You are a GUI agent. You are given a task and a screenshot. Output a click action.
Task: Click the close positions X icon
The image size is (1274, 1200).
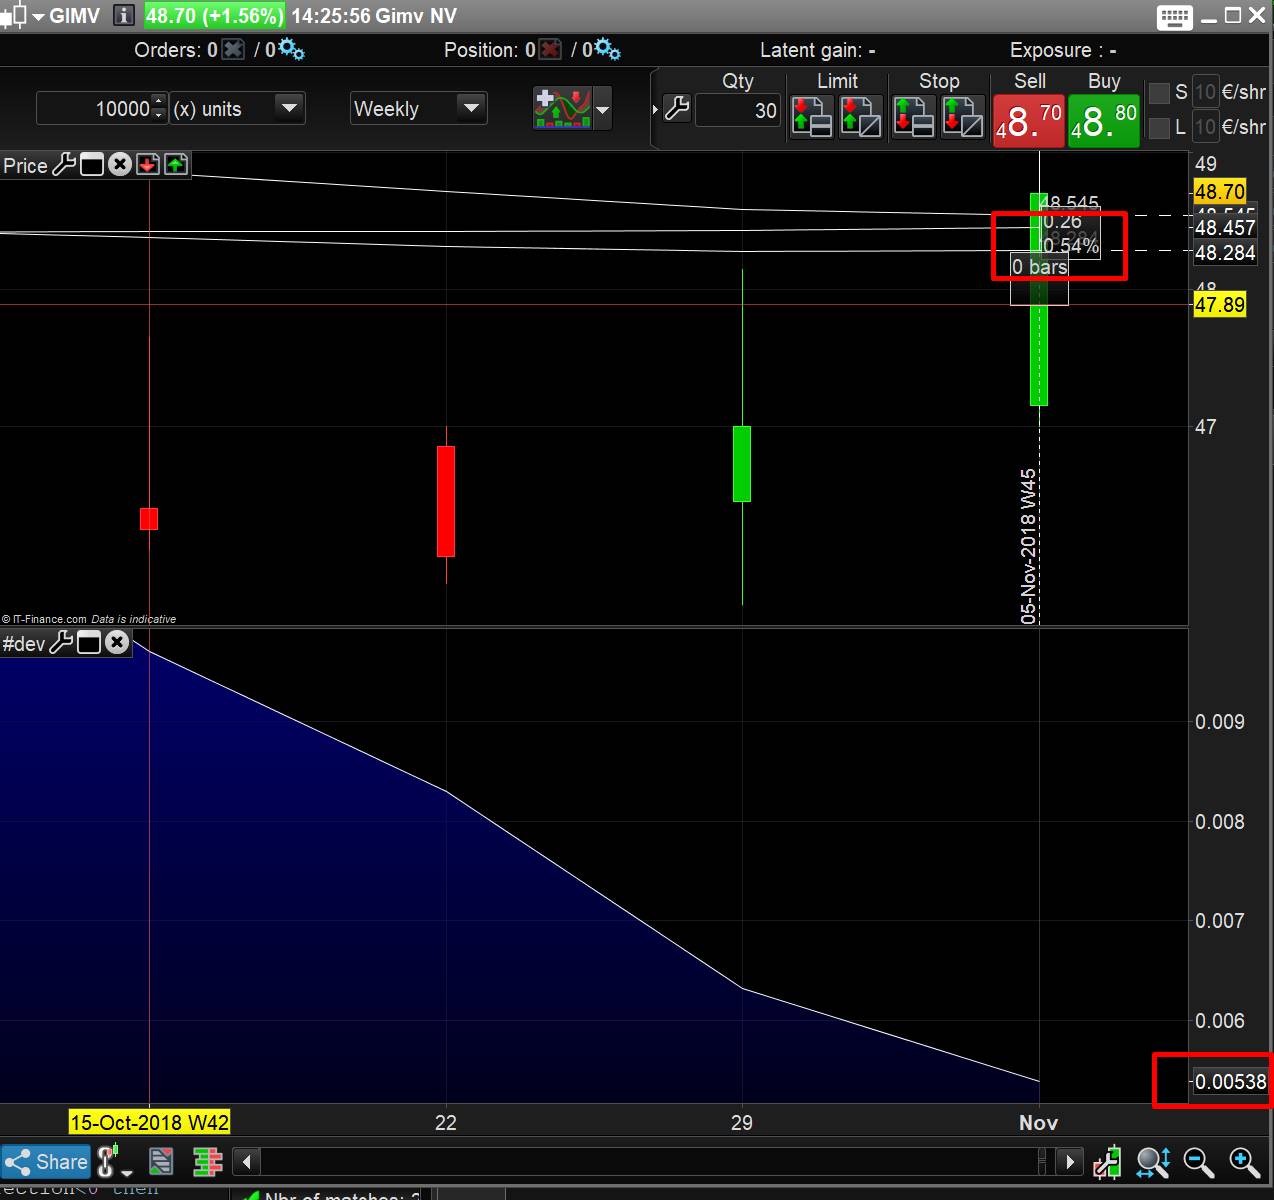point(550,50)
